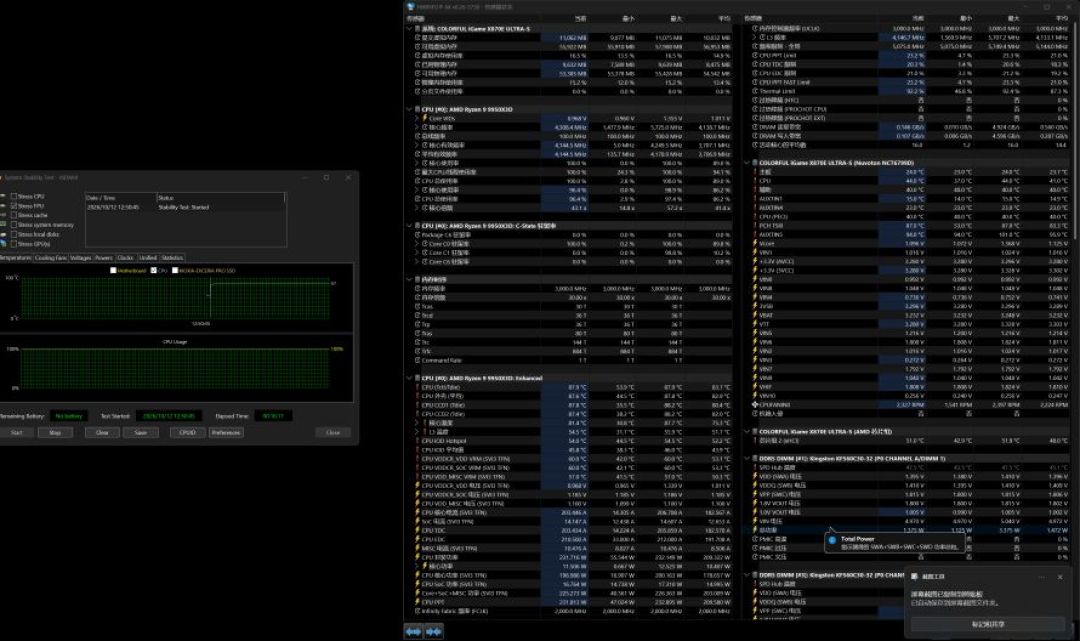This screenshot has width=1080, height=641.
Task: Click the info icon in the Total Power tooltip
Action: pyautogui.click(x=832, y=540)
